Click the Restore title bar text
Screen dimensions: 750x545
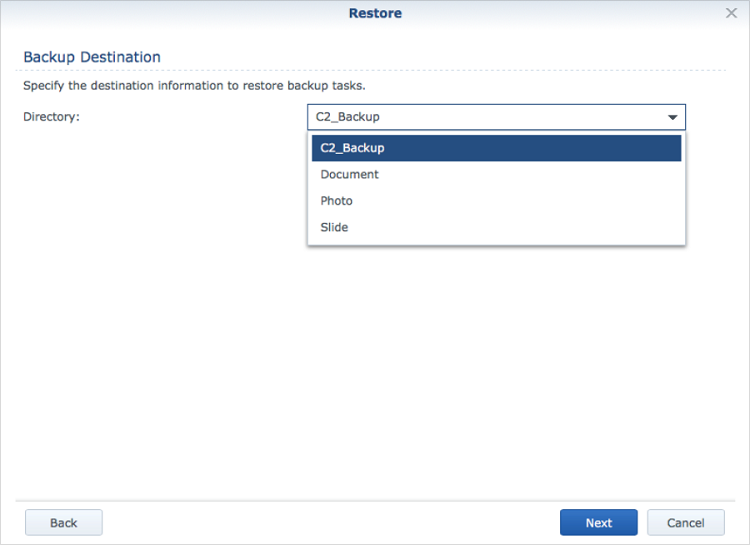click(x=375, y=13)
